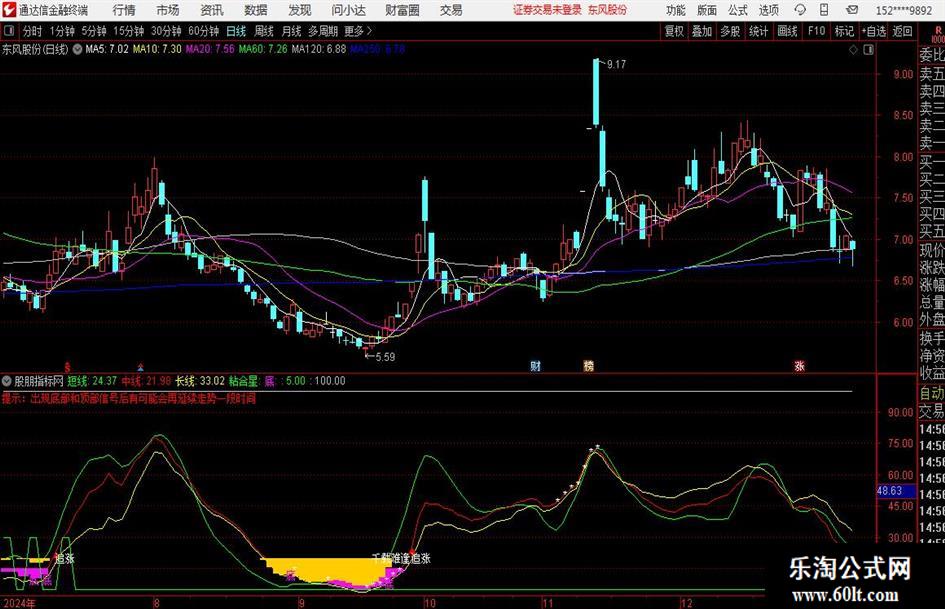Click the 短线: 24.37 indicator value
The height and width of the screenshot is (609, 945).
(92, 381)
